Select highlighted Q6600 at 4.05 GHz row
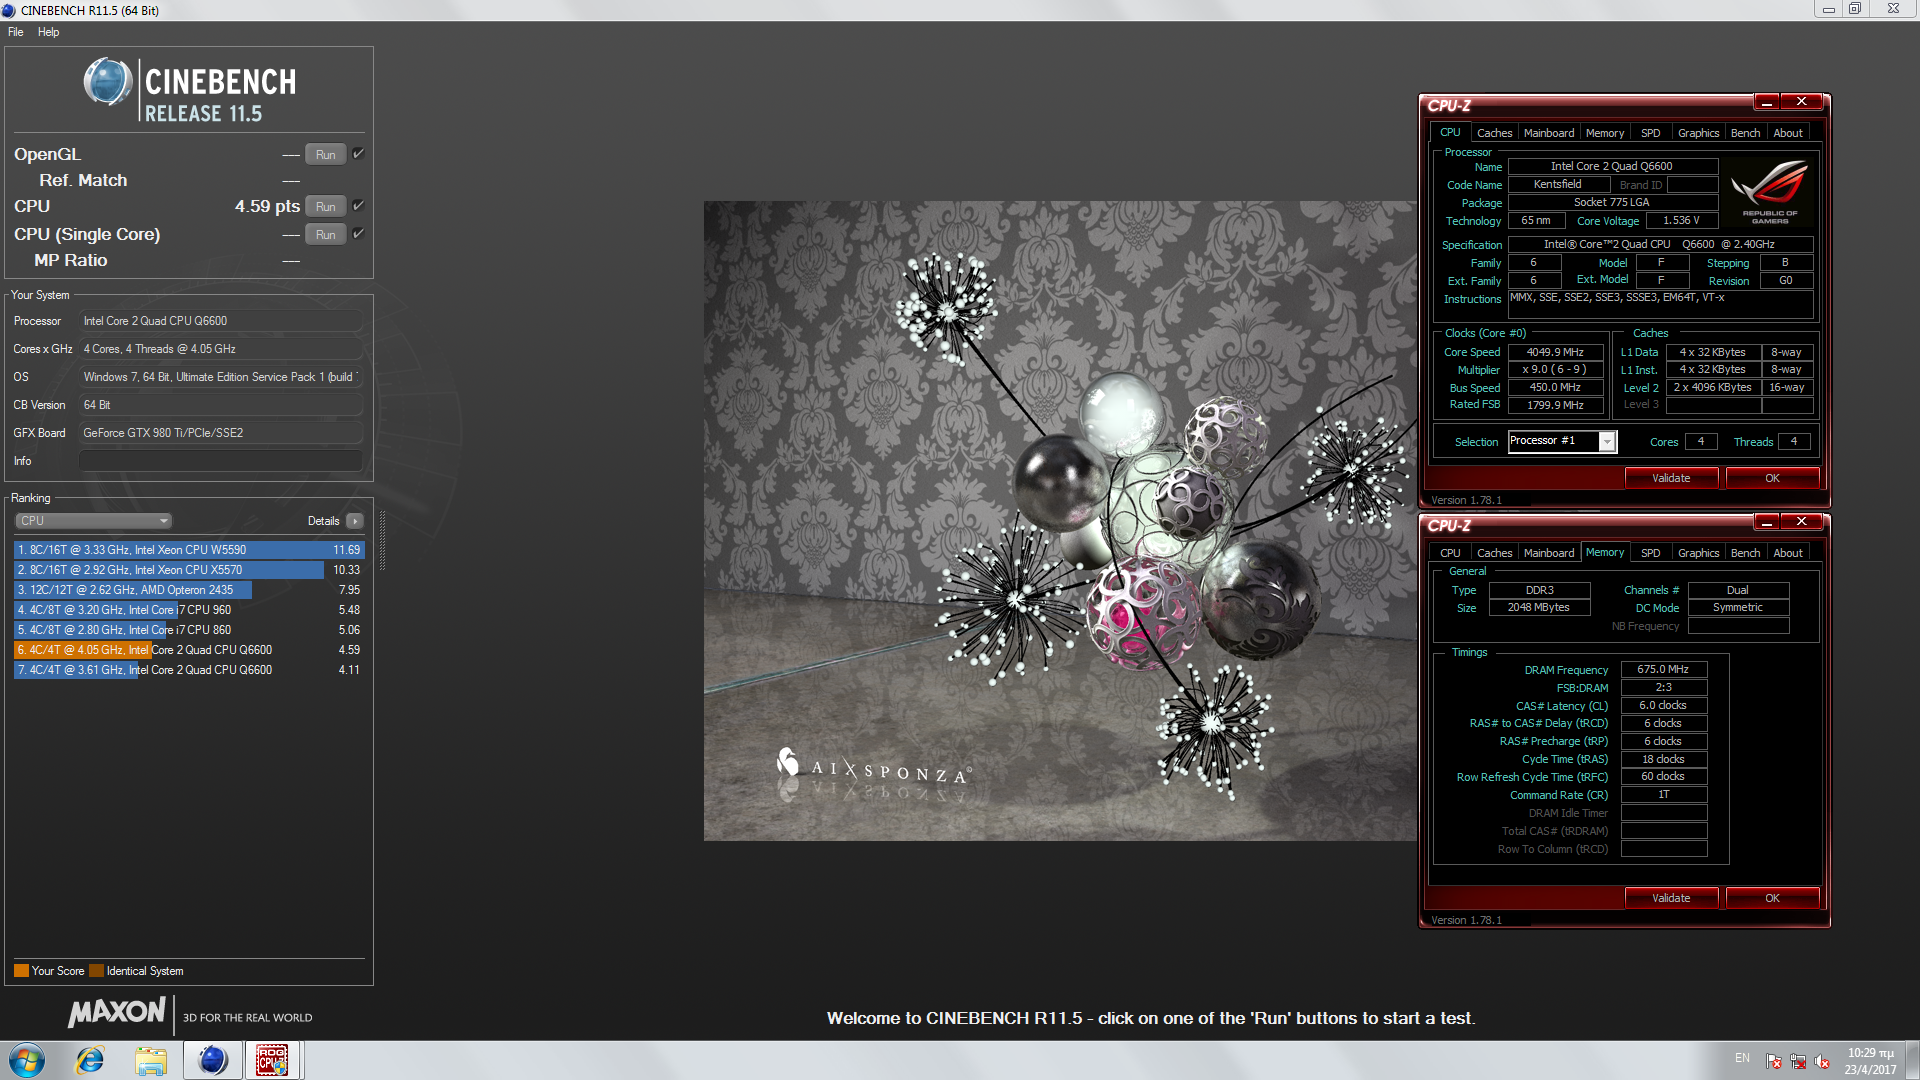1920x1080 pixels. pyautogui.click(x=189, y=650)
